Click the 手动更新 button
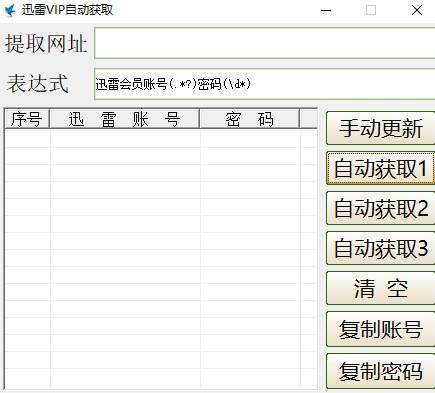Screen dimensions: 435x393 point(380,128)
